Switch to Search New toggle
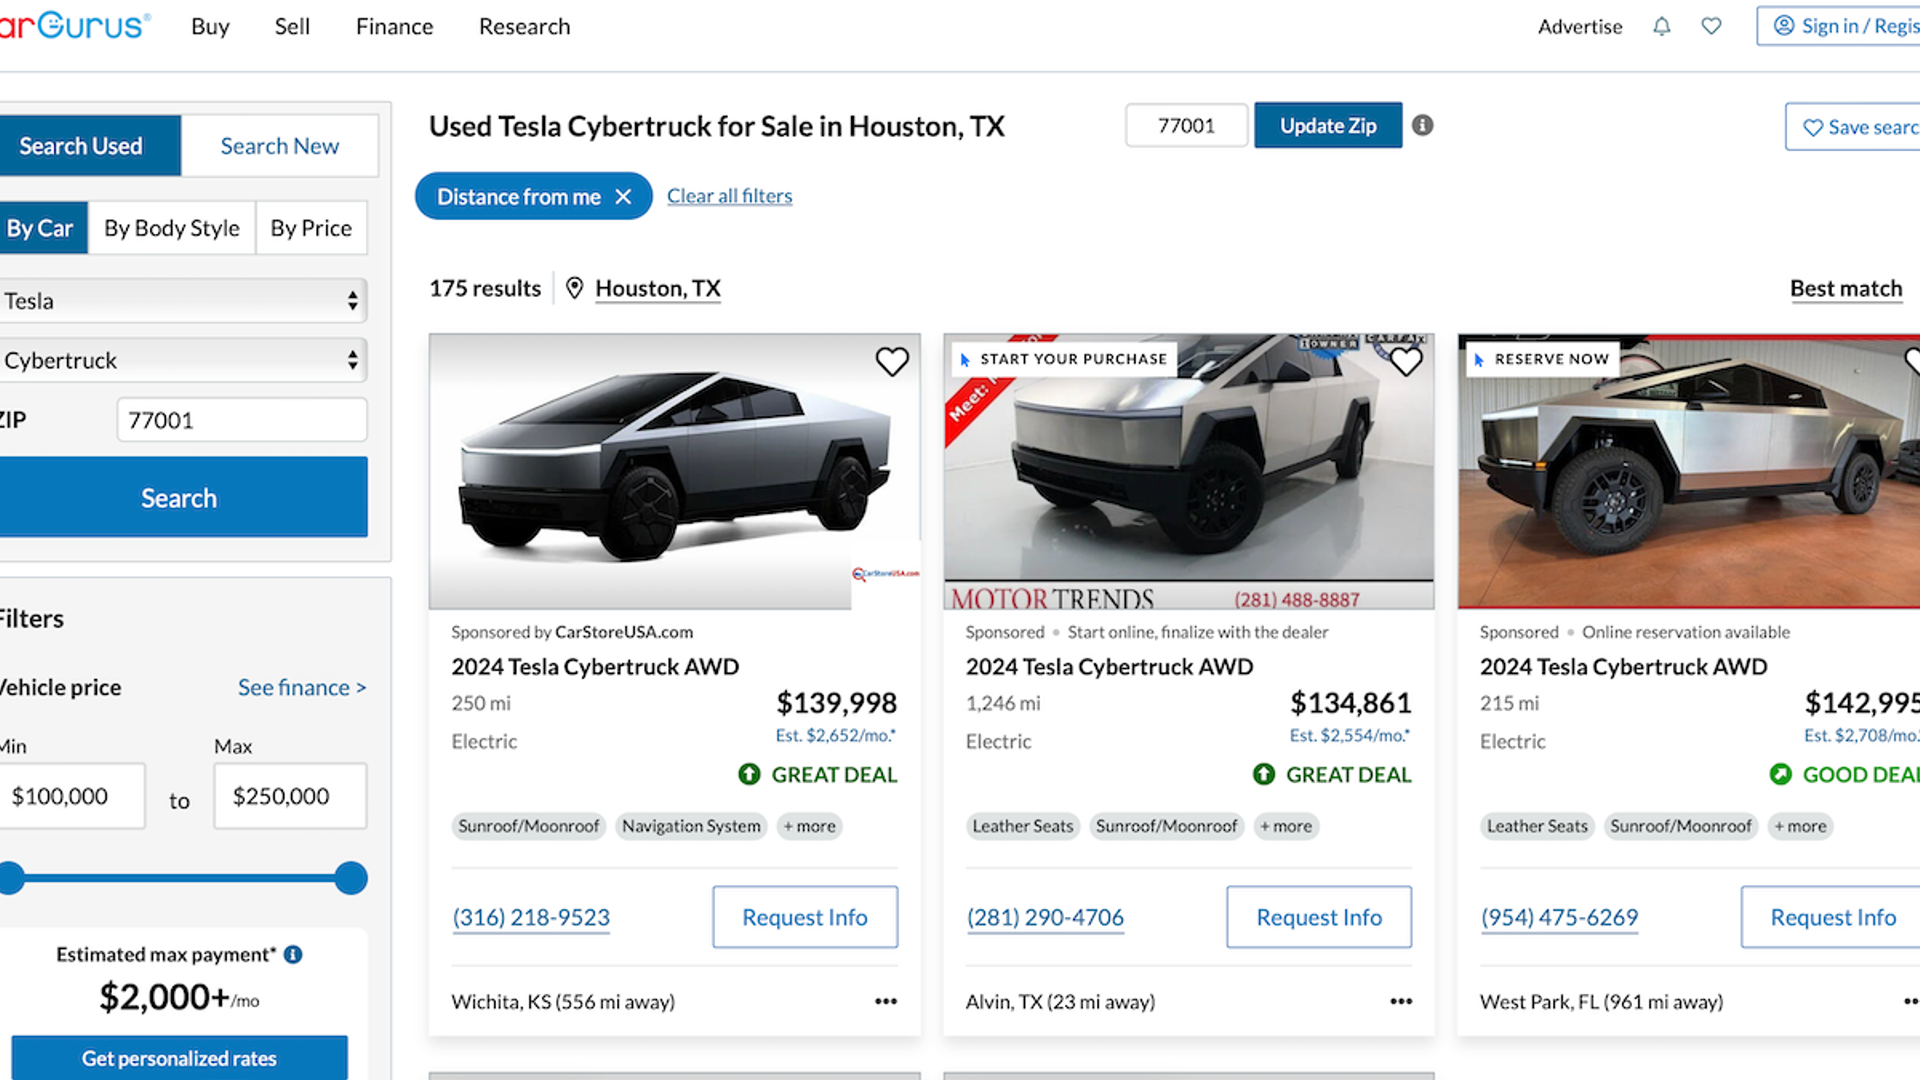 (x=280, y=146)
